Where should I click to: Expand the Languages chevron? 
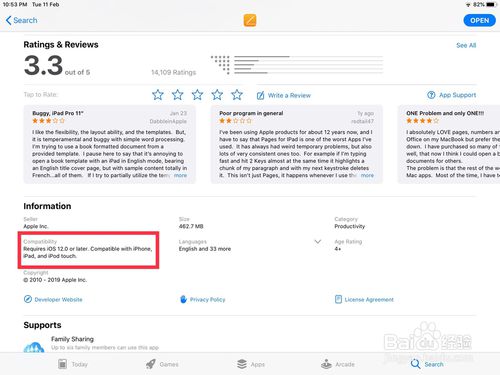pyautogui.click(x=318, y=242)
